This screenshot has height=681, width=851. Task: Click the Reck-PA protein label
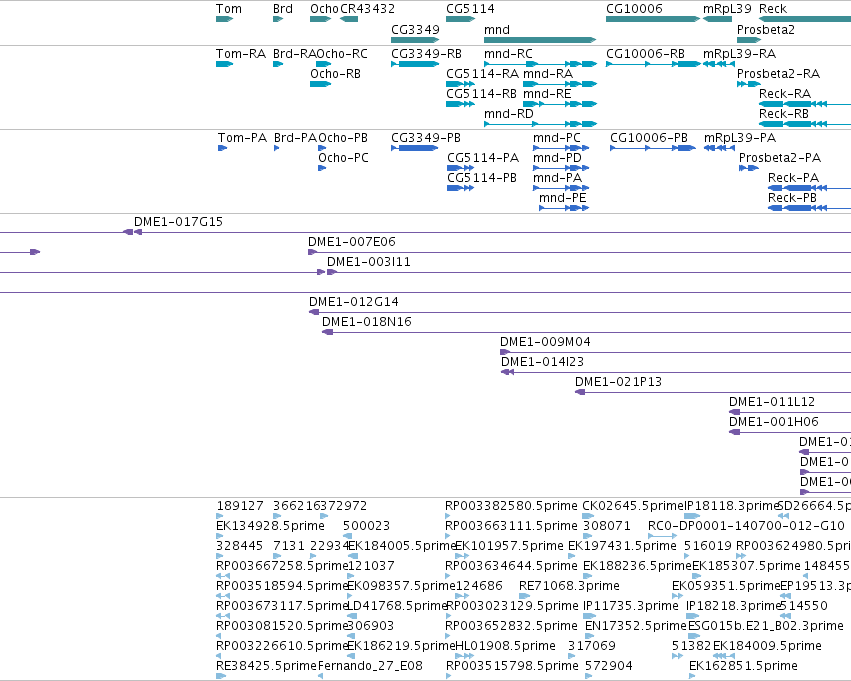tap(793, 178)
